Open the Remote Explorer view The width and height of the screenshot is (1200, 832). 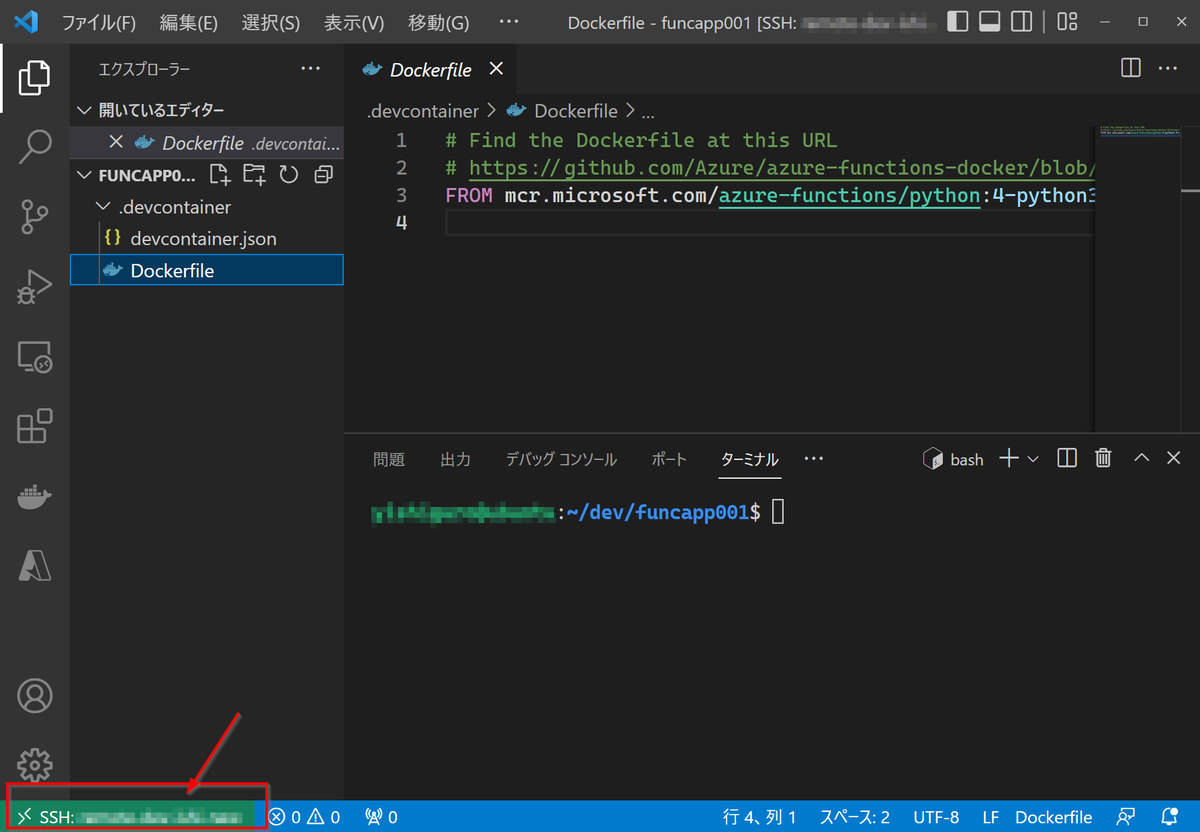pyautogui.click(x=34, y=356)
